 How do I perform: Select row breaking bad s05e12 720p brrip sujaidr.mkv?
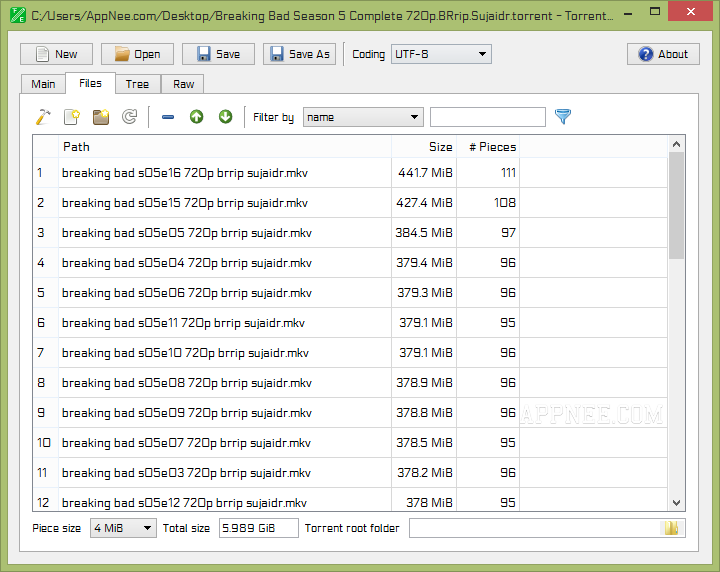(x=350, y=500)
